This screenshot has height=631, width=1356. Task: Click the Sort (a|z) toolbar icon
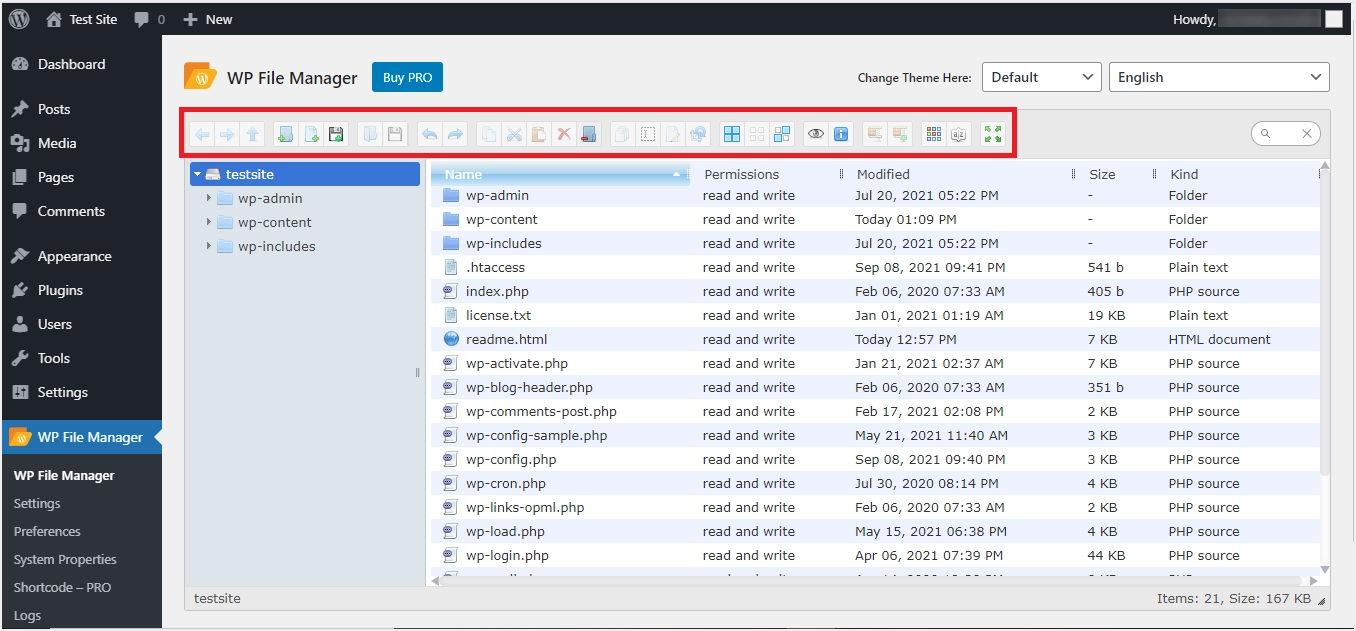[958, 134]
